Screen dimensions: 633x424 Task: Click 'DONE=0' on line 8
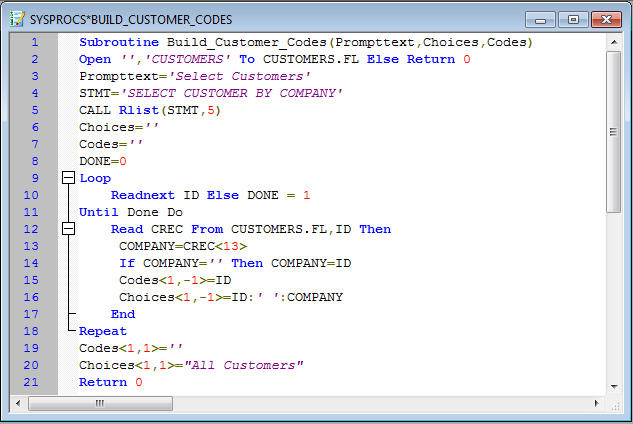pyautogui.click(x=103, y=161)
